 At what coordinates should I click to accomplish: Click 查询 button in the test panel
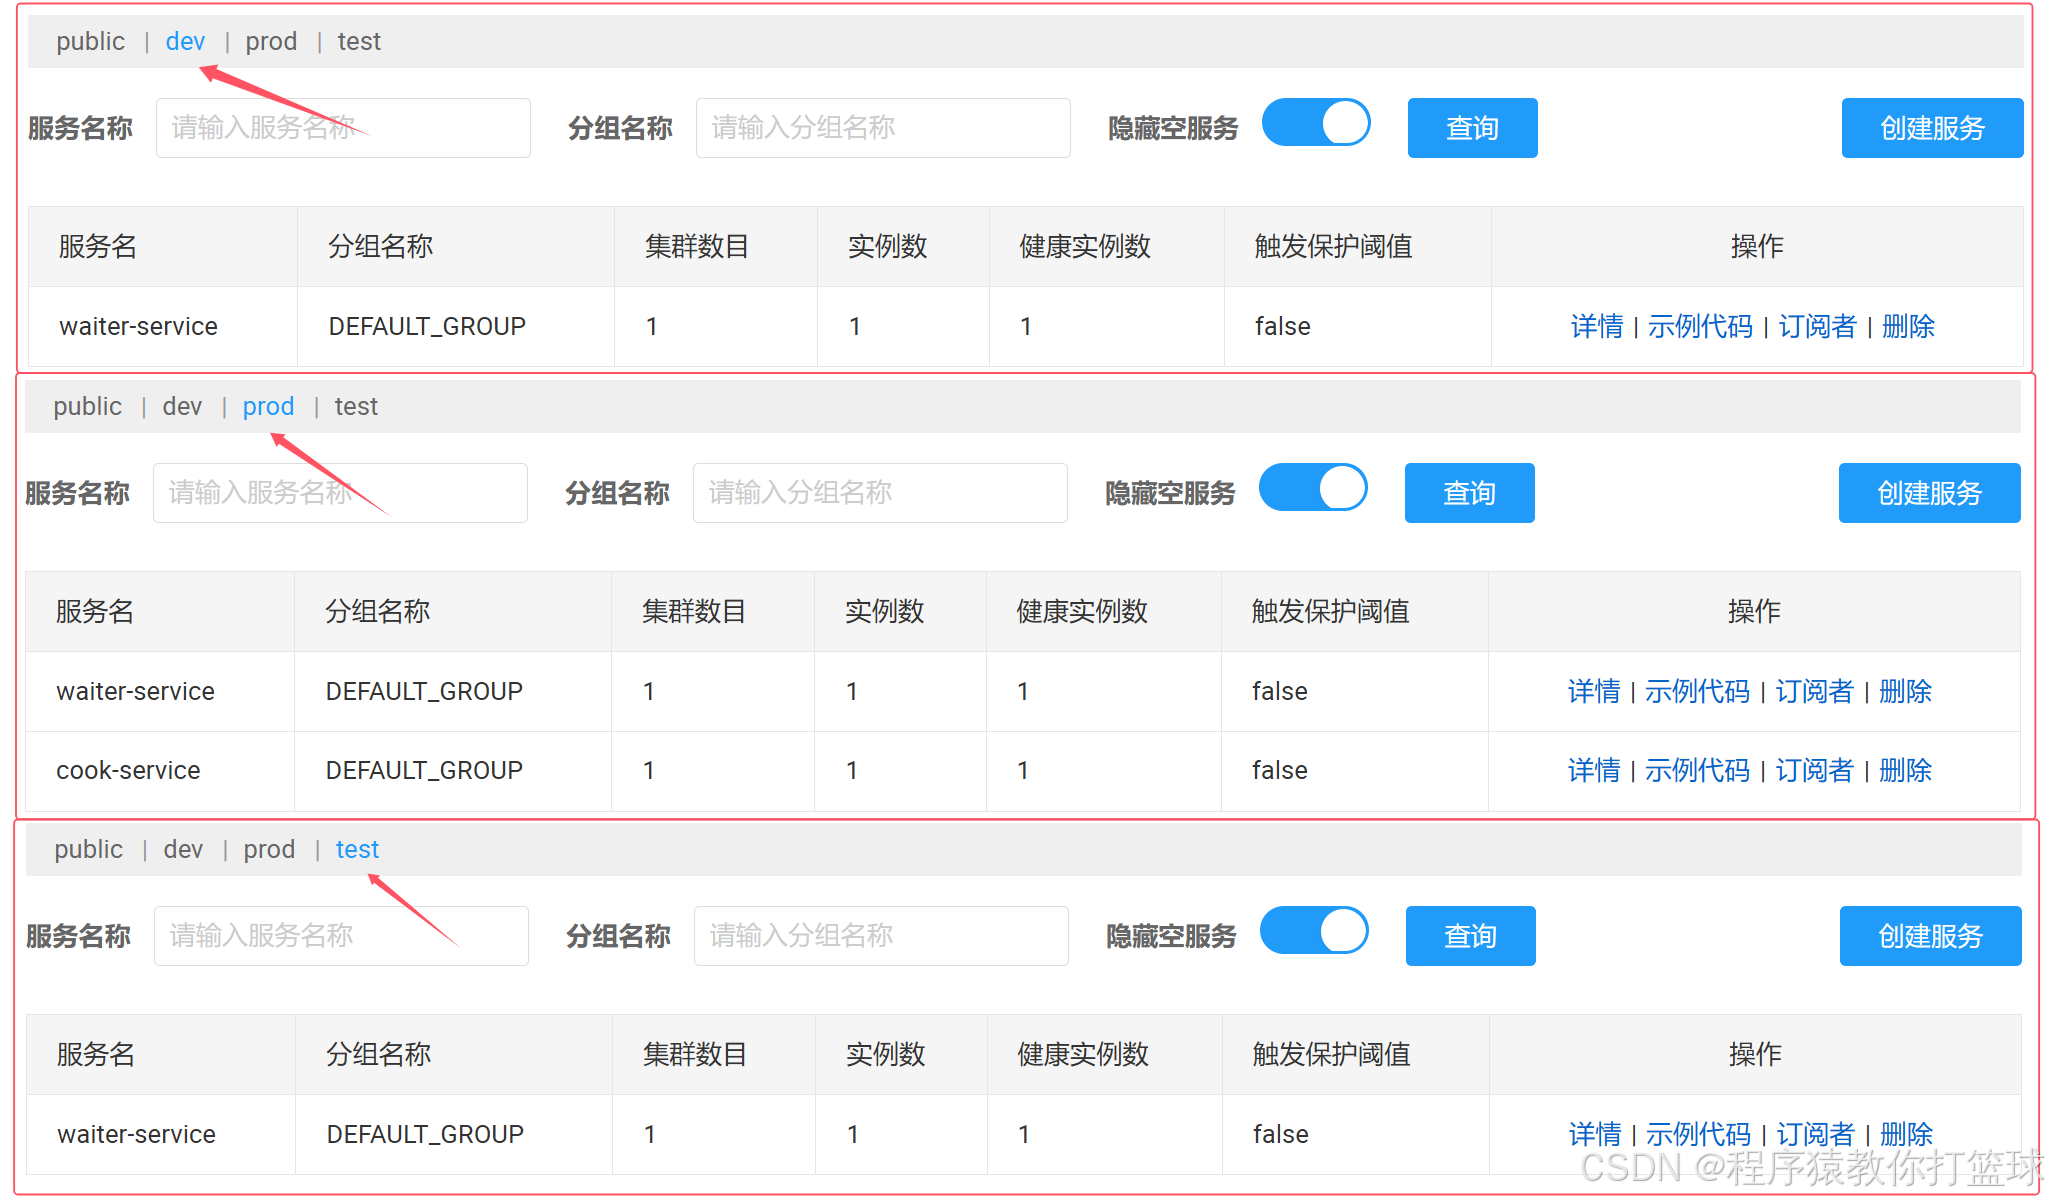coord(1469,936)
